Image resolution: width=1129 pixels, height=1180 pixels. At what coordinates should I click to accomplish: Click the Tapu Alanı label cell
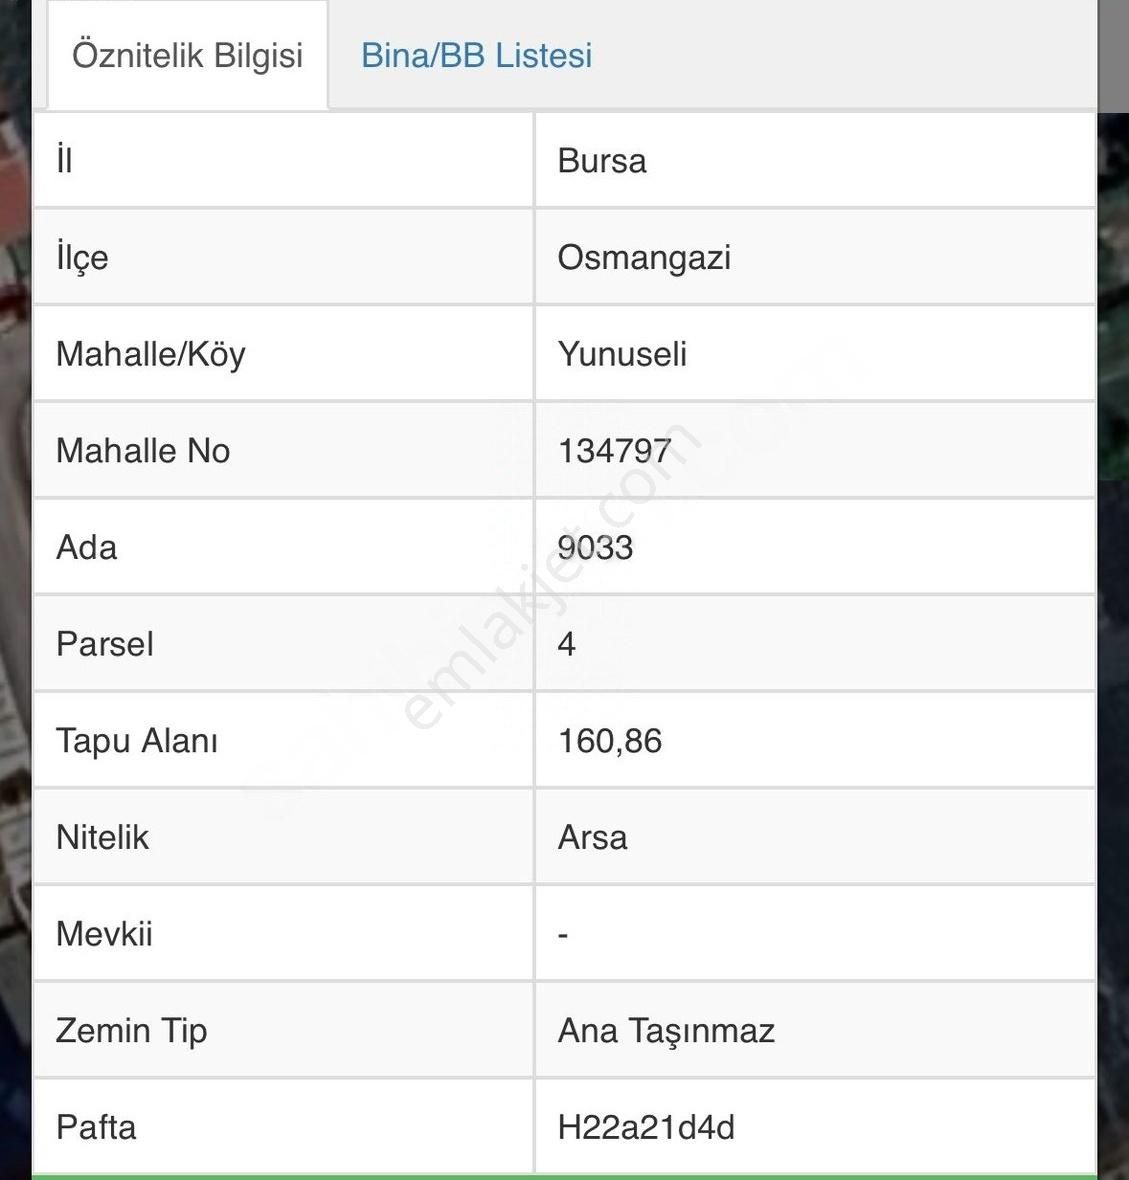click(x=284, y=741)
